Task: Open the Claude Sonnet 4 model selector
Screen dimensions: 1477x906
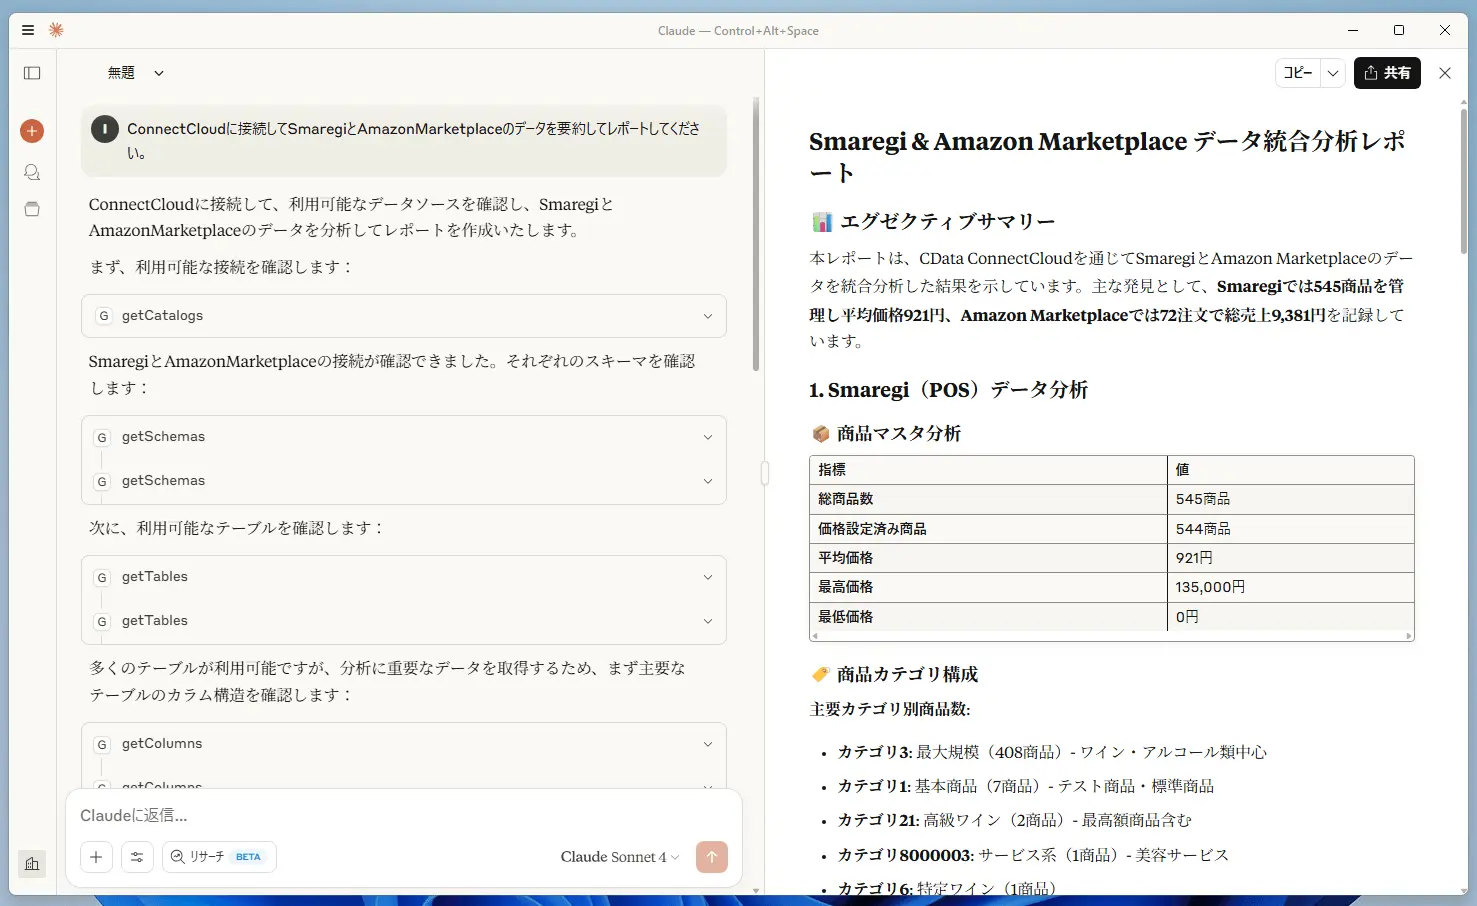Action: (618, 857)
